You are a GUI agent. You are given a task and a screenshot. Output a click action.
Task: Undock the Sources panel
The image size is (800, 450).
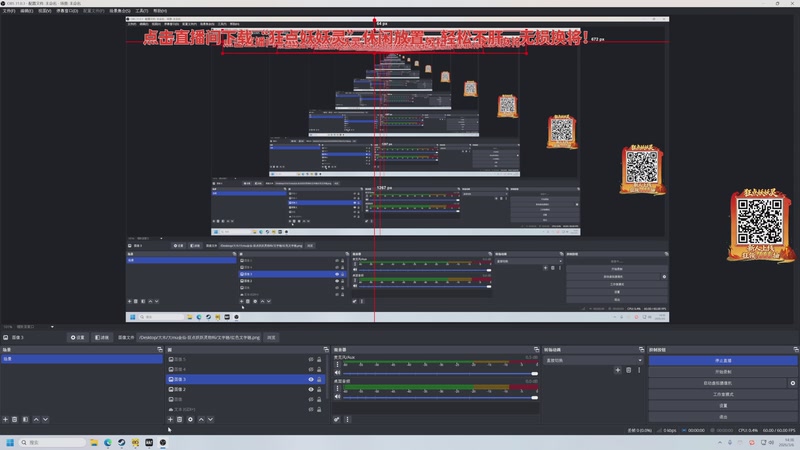[x=326, y=349]
